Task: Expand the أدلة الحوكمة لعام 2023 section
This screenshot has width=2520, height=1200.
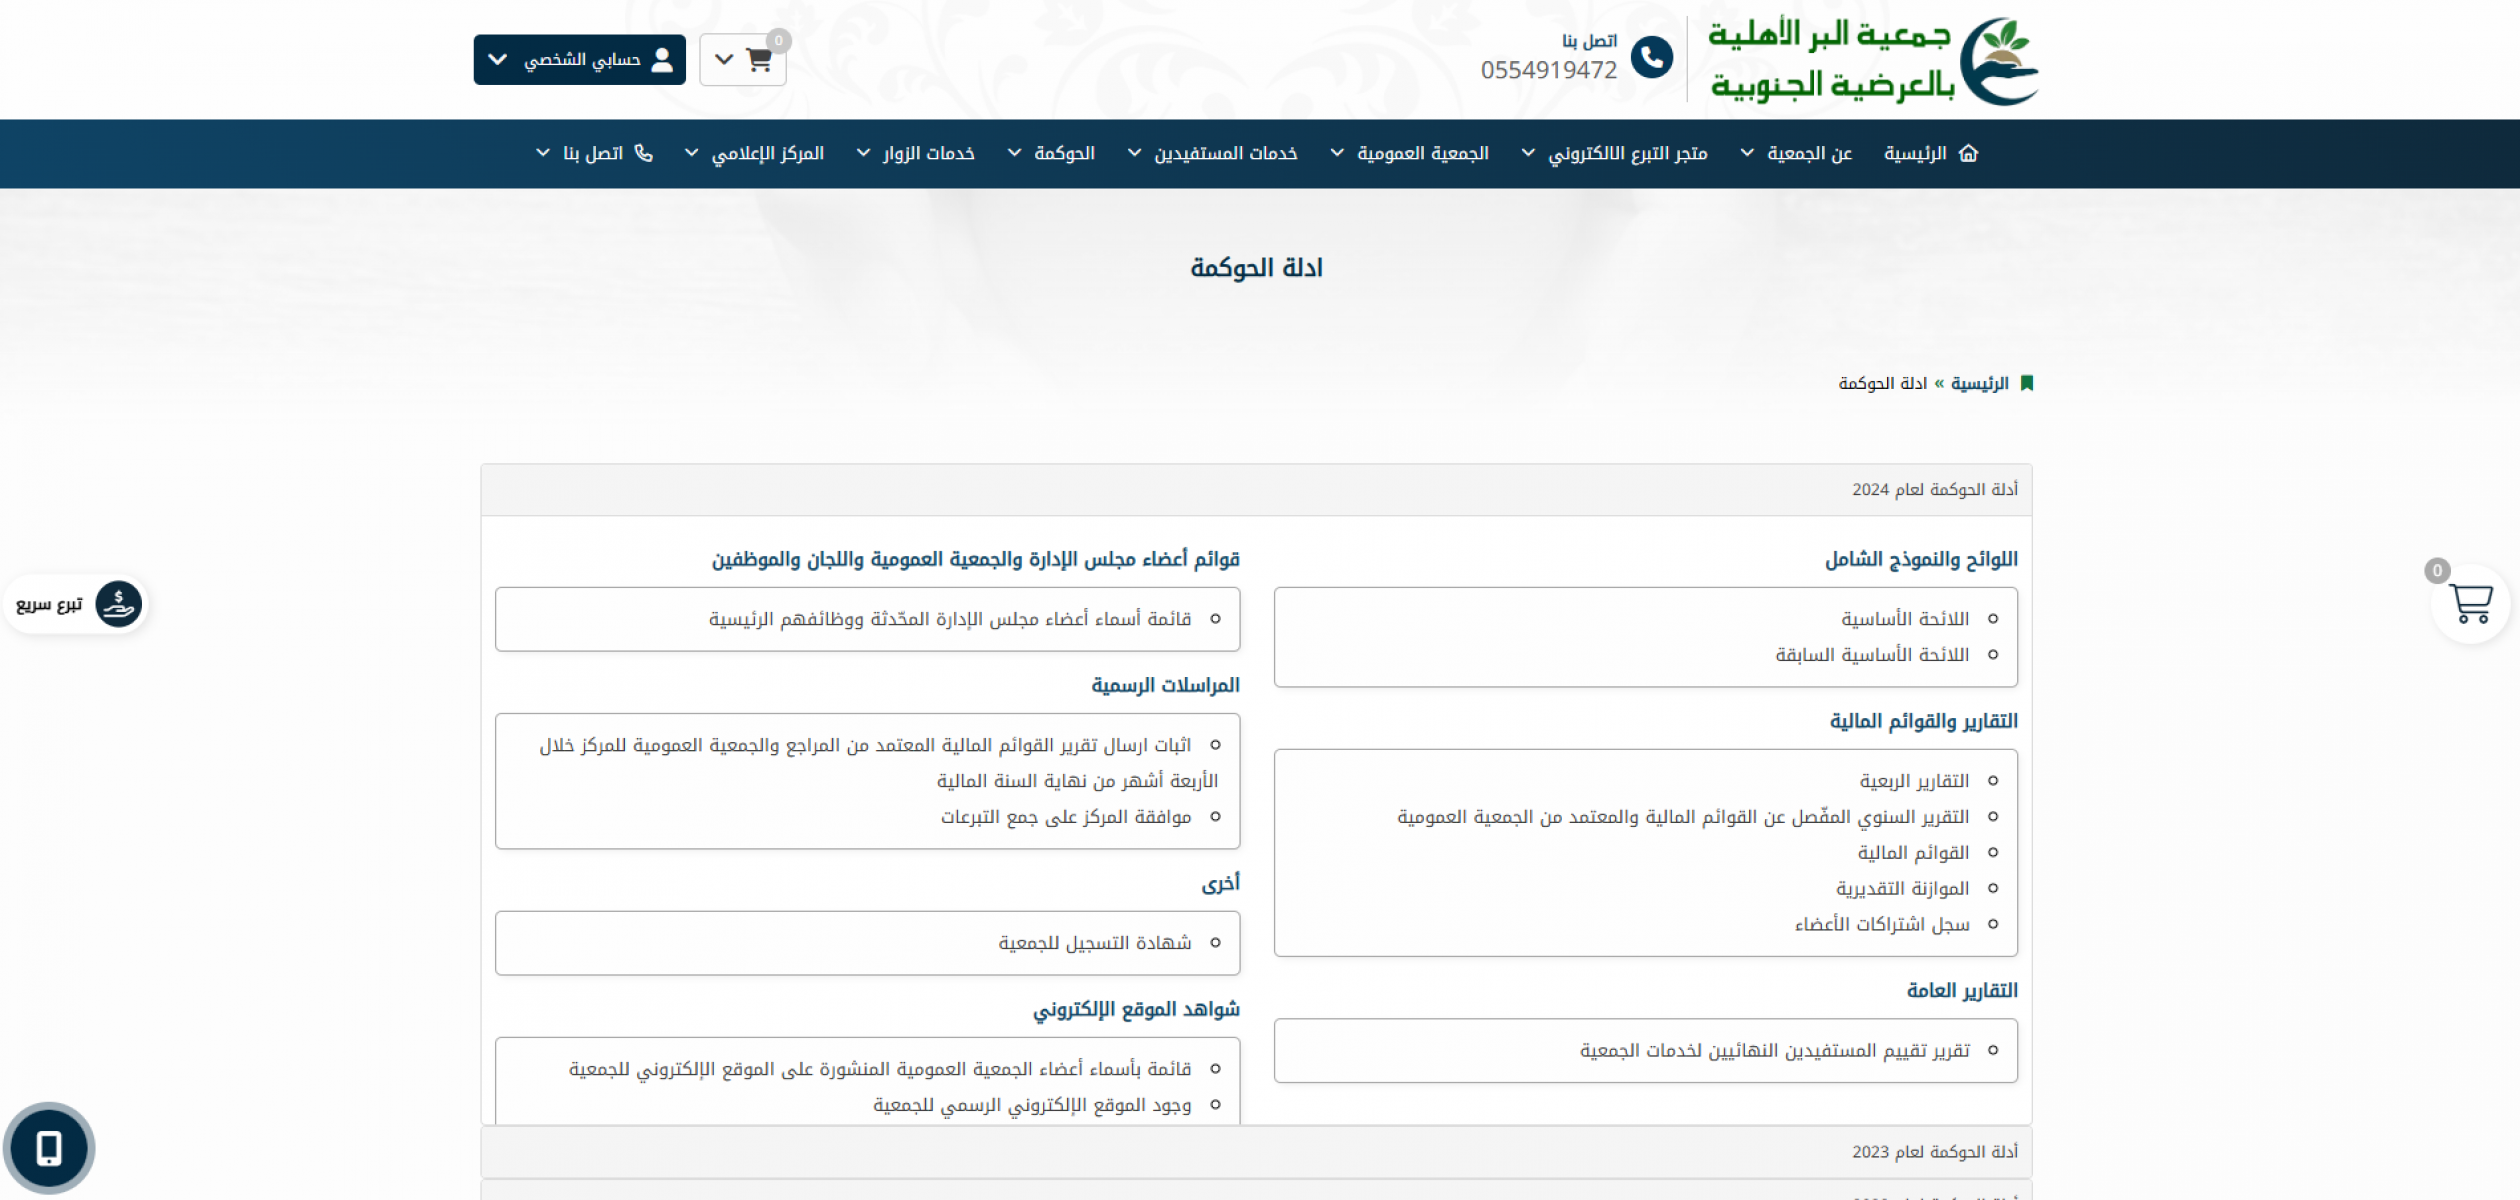Action: 1934,1152
